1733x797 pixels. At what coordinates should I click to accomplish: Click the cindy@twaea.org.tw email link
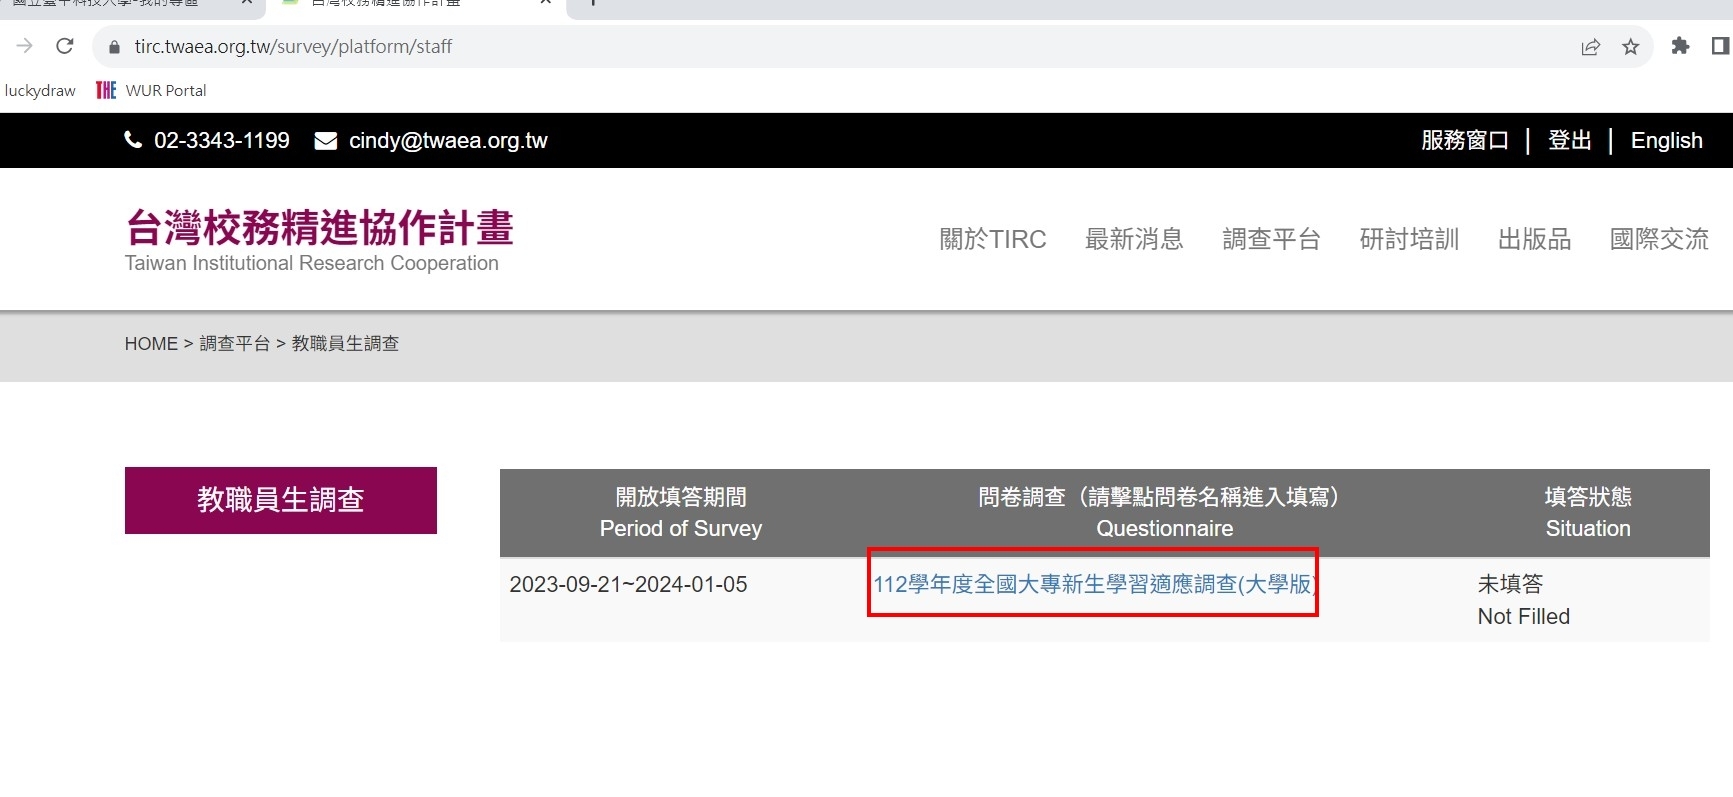point(448,140)
